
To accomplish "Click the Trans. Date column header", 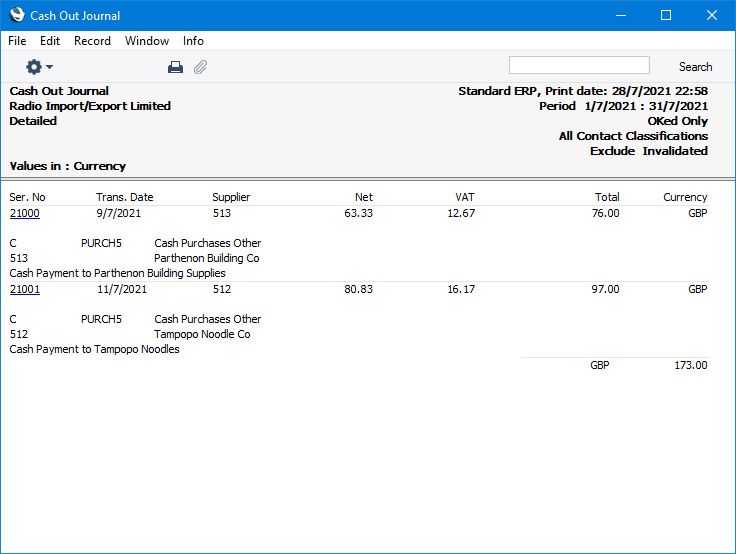I will (125, 197).
